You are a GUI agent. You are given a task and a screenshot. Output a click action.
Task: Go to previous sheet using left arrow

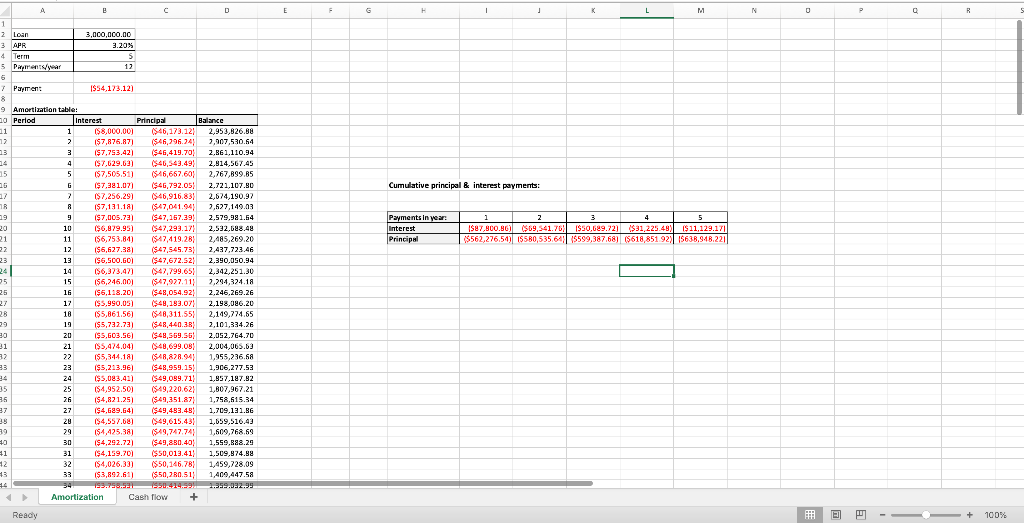tap(9, 498)
